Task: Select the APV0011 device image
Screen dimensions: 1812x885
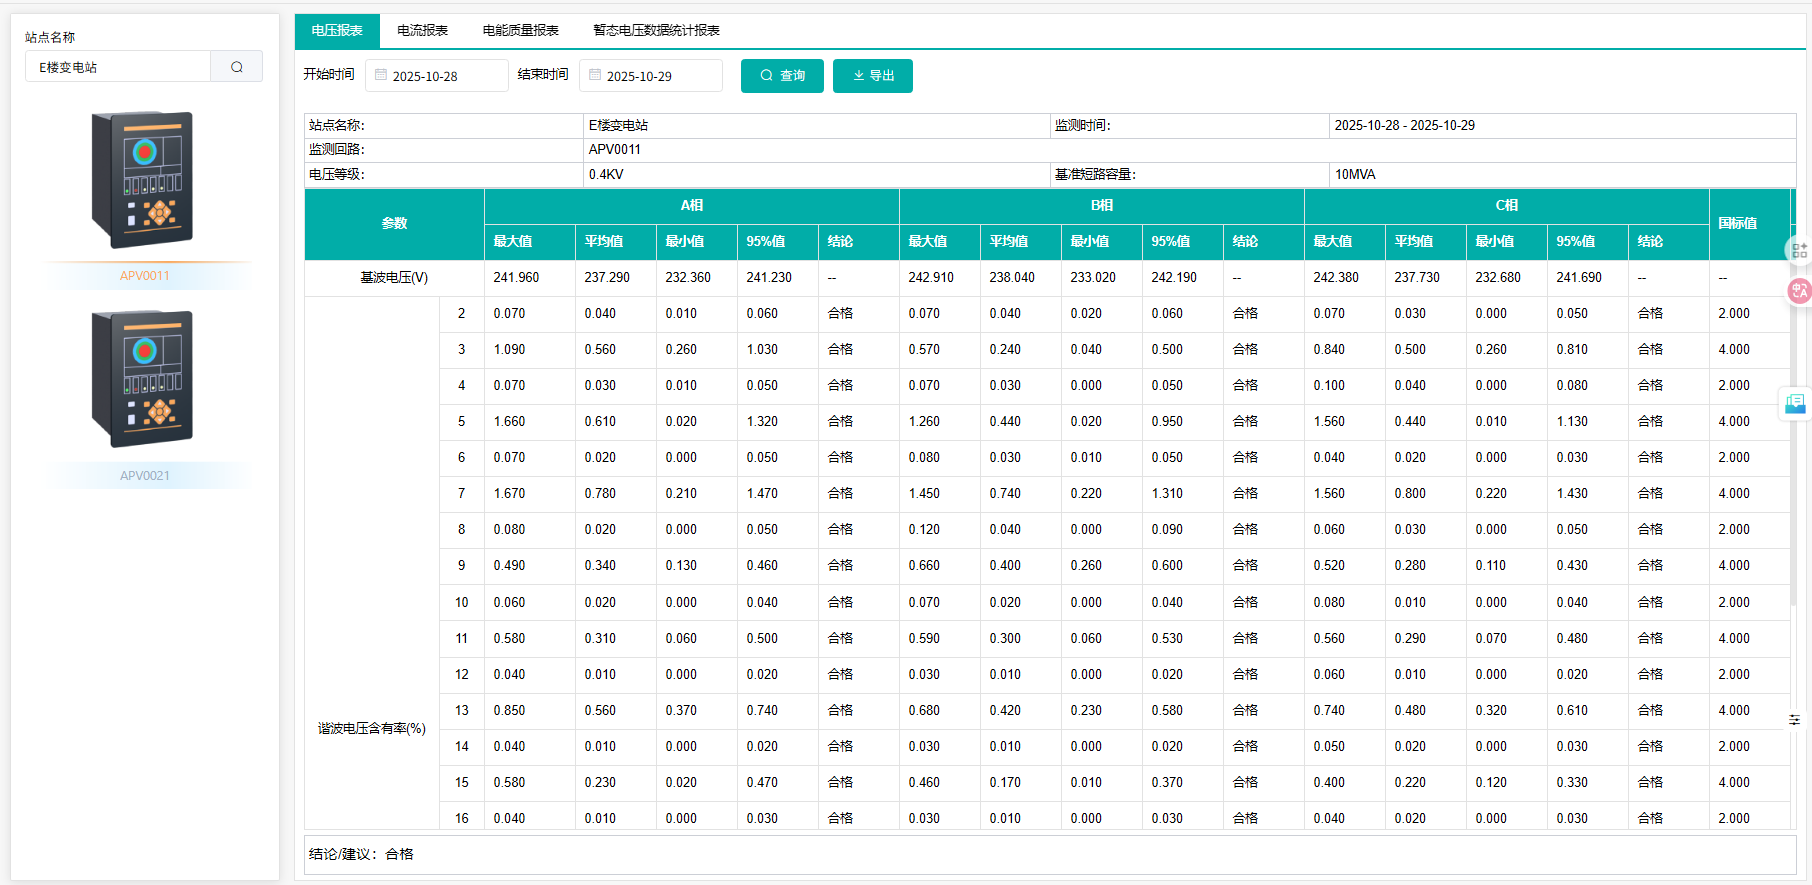Action: coord(143,180)
